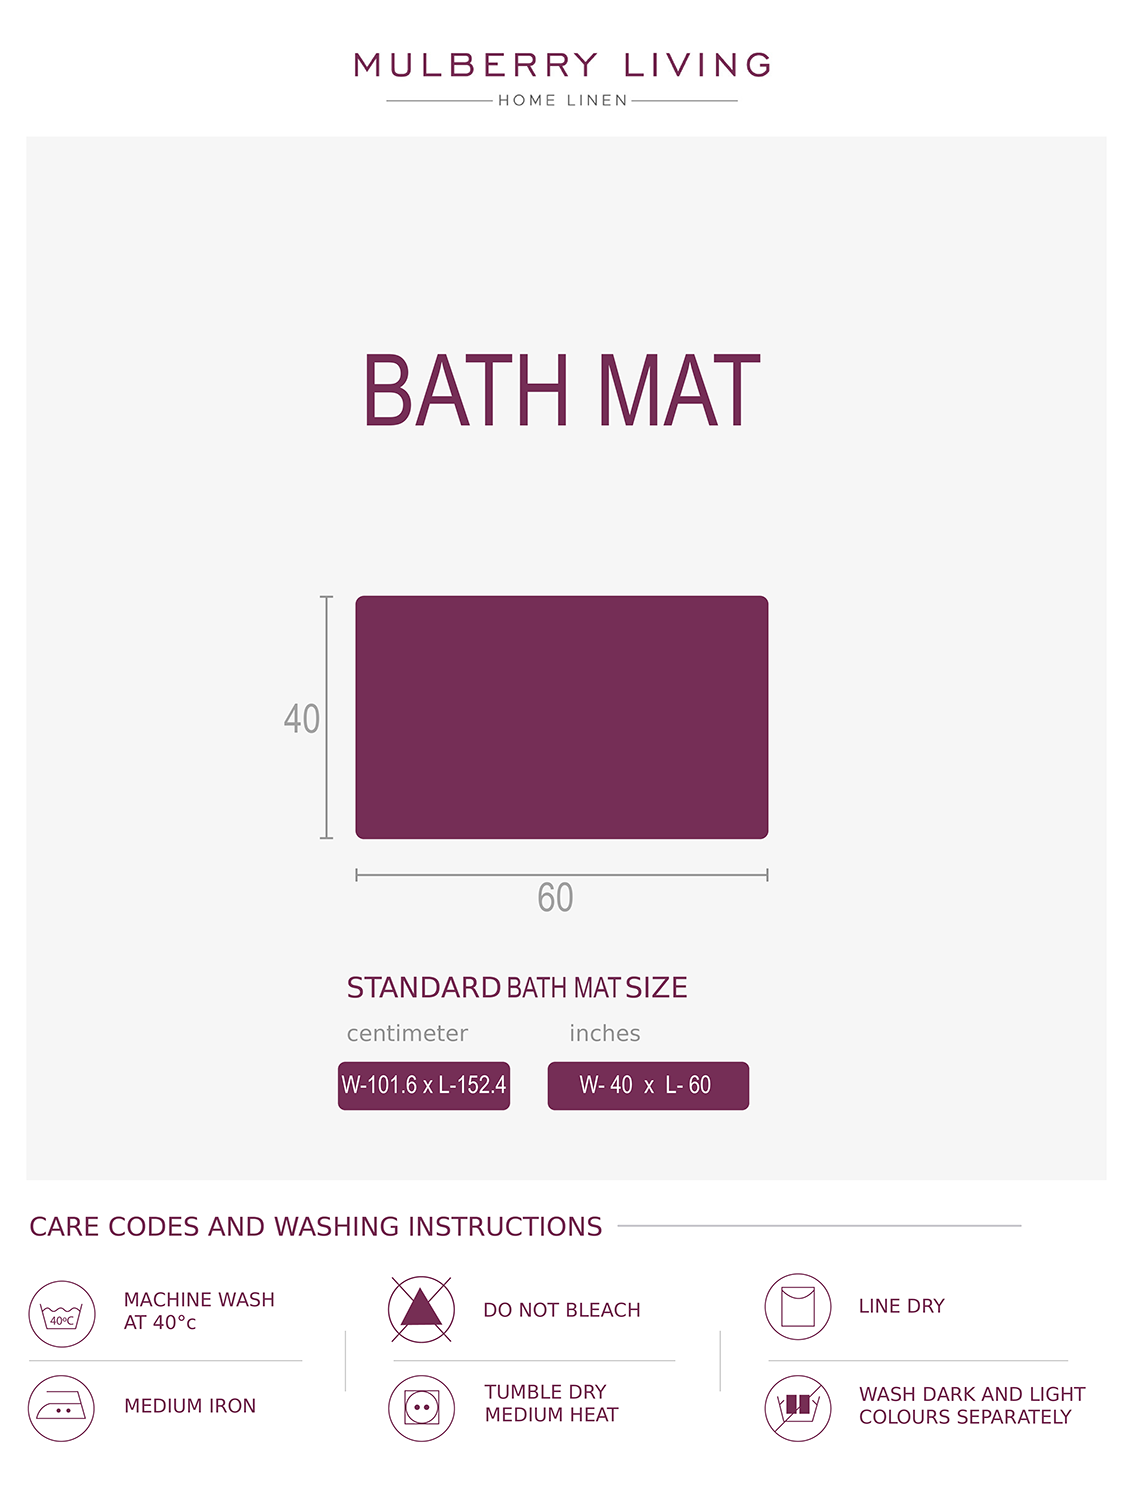Image resolution: width=1124 pixels, height=1500 pixels.
Task: Click the Care Codes and Washing Instructions heading
Action: 316,1227
